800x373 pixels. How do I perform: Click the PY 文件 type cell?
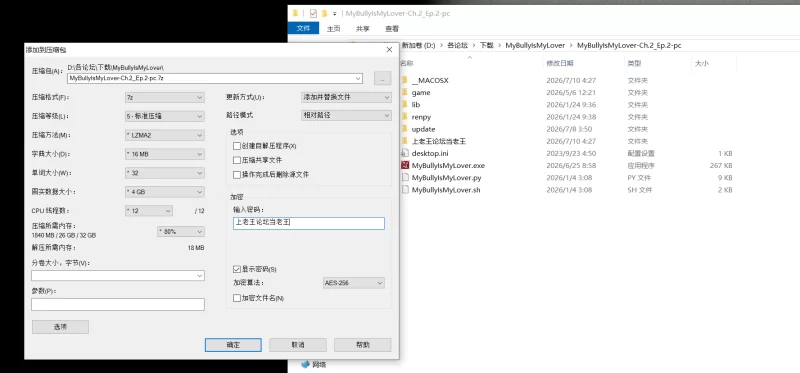(639, 178)
